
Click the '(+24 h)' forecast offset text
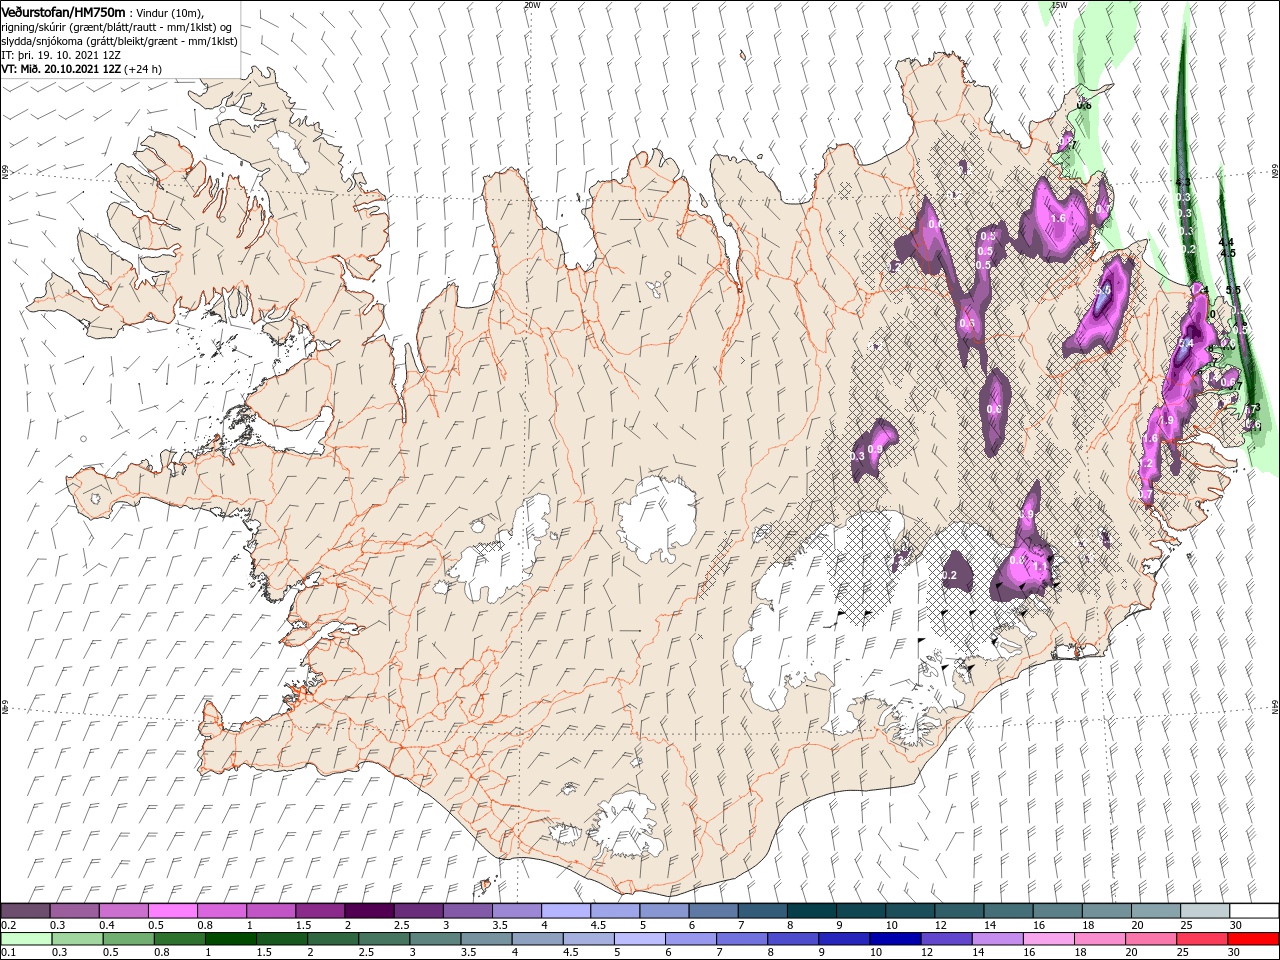[143, 70]
